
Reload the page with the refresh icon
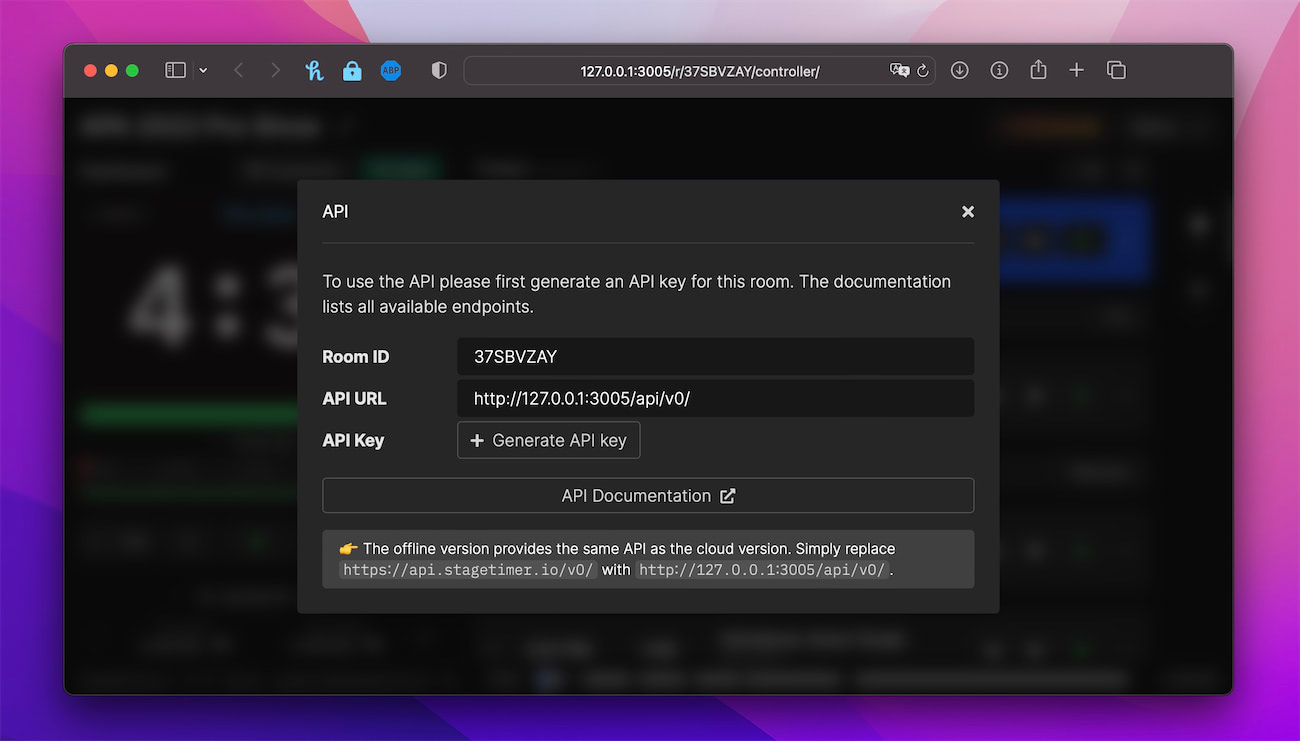[x=923, y=71]
